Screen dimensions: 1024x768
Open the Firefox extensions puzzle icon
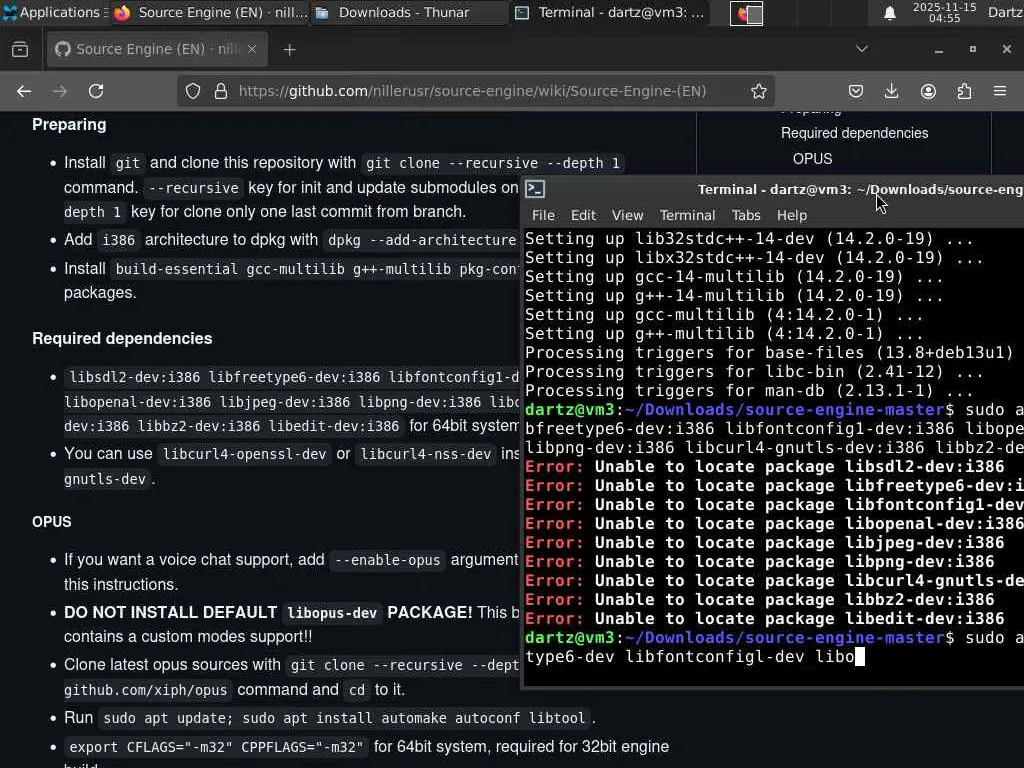(x=964, y=91)
